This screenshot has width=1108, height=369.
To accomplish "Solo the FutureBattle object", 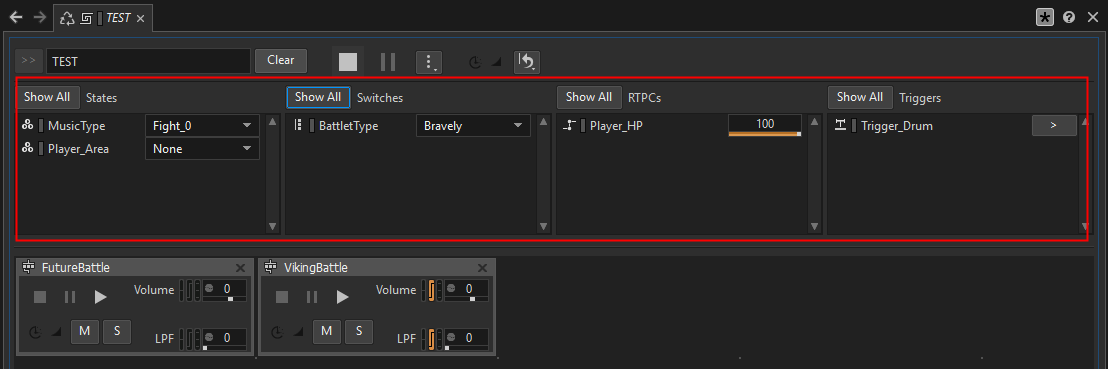I will coord(117,331).
